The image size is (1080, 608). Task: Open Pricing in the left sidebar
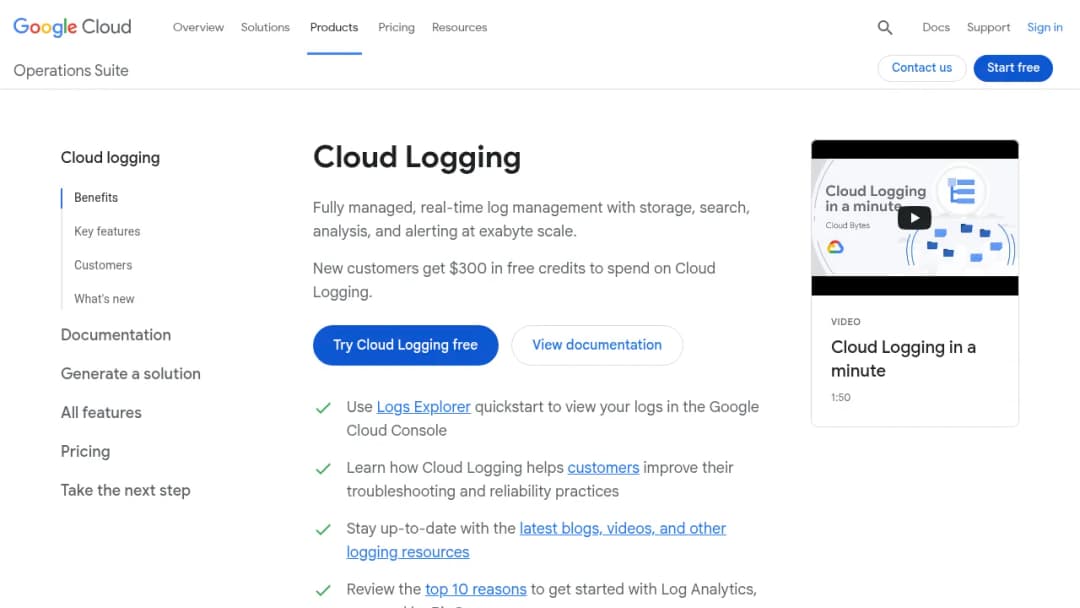pos(85,452)
